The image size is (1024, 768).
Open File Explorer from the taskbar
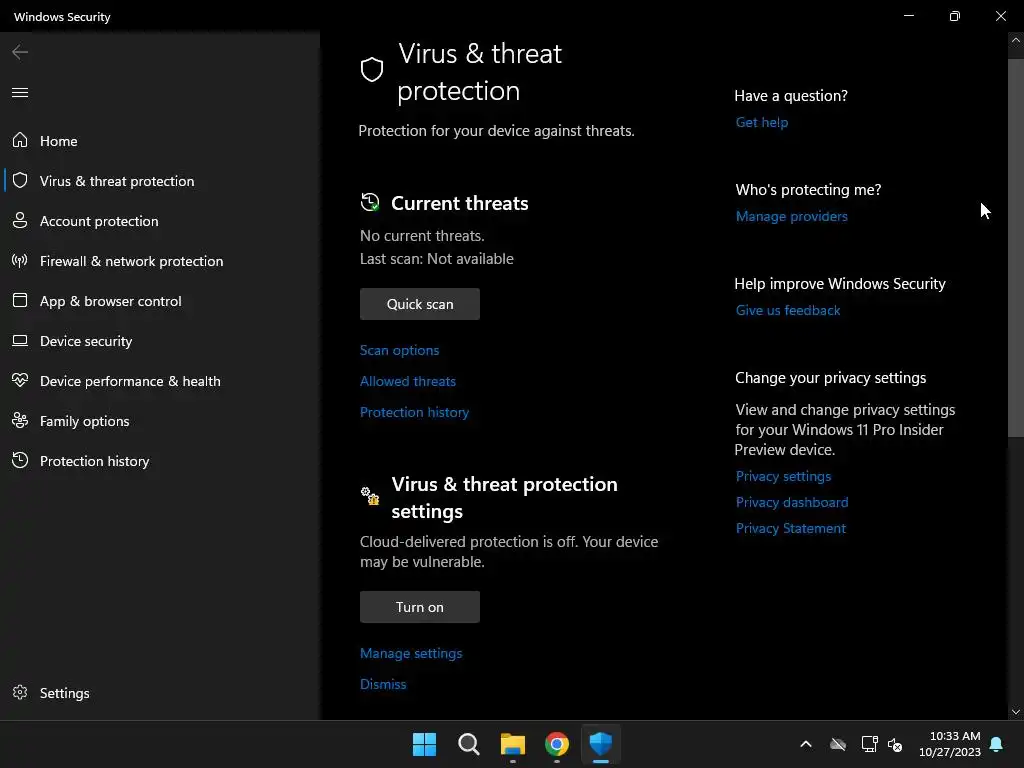[x=513, y=744]
